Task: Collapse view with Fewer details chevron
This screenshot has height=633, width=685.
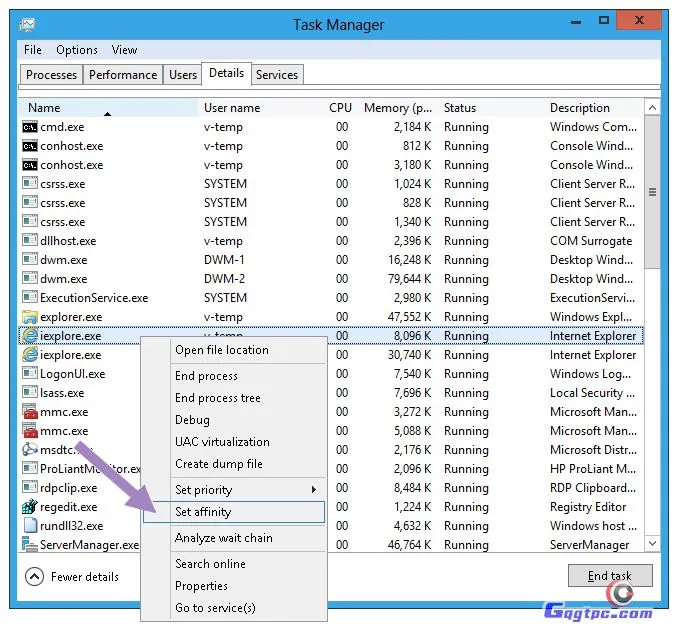Action: (x=34, y=576)
